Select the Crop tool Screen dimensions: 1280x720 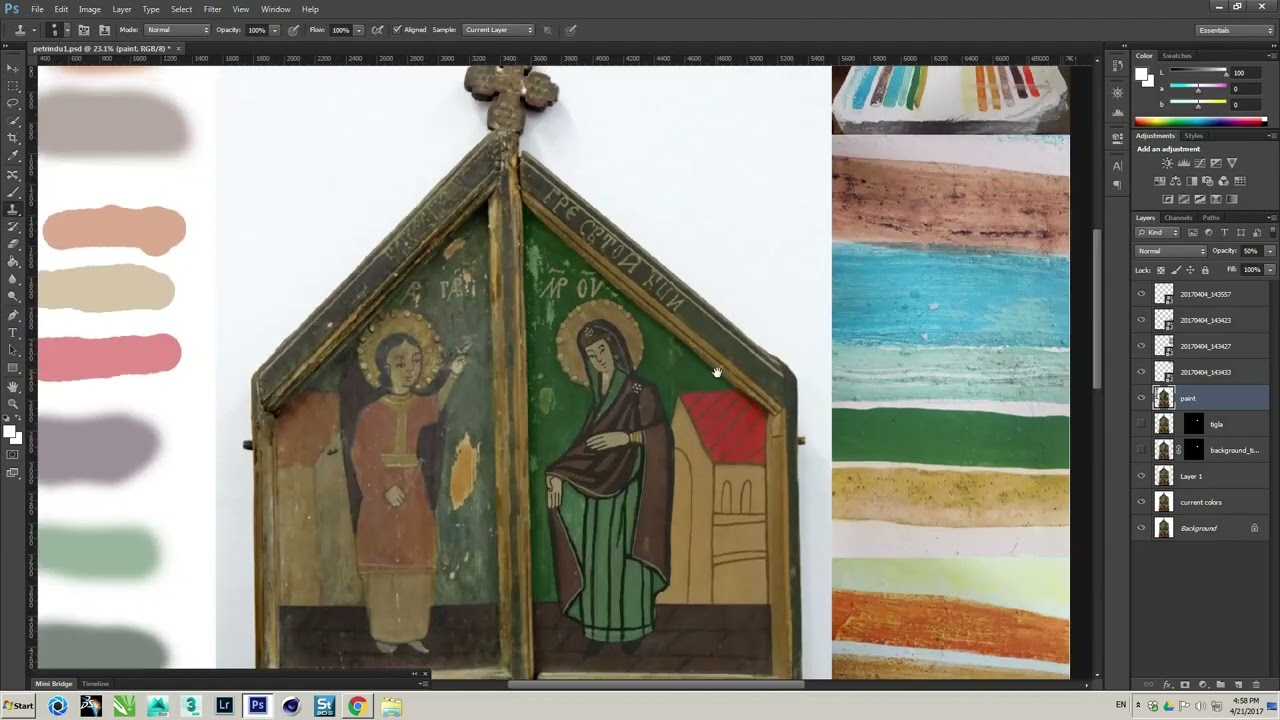point(13,139)
